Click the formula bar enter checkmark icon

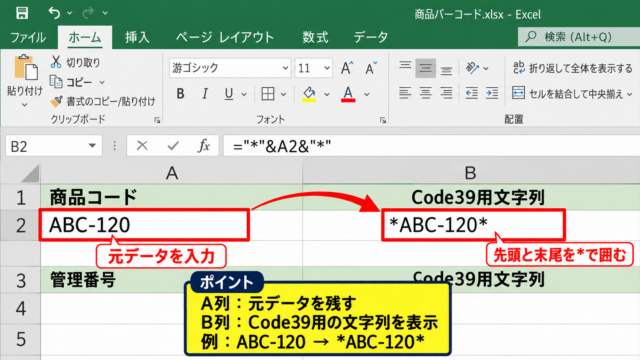173,145
